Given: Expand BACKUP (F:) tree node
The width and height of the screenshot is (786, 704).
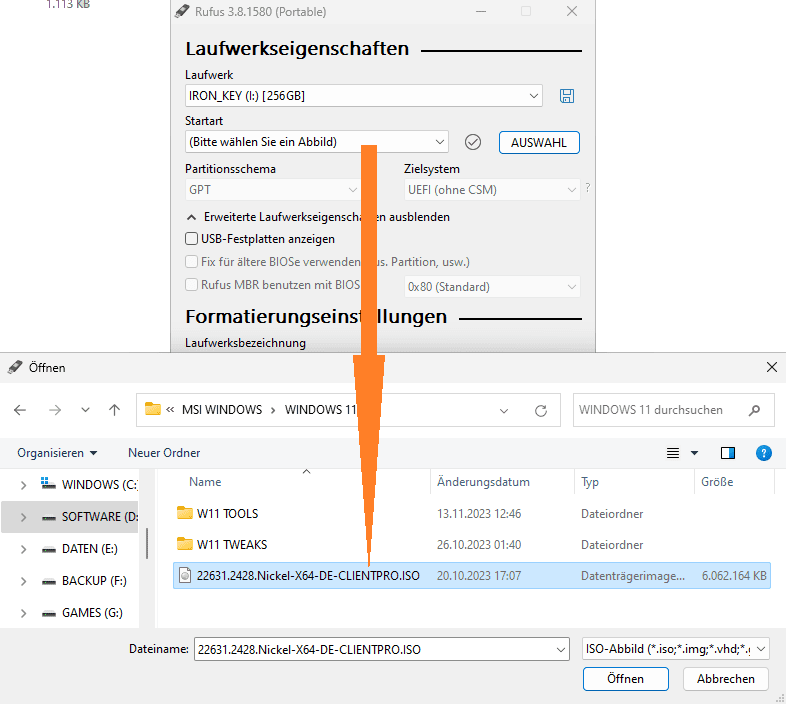Looking at the screenshot, I should (23, 581).
